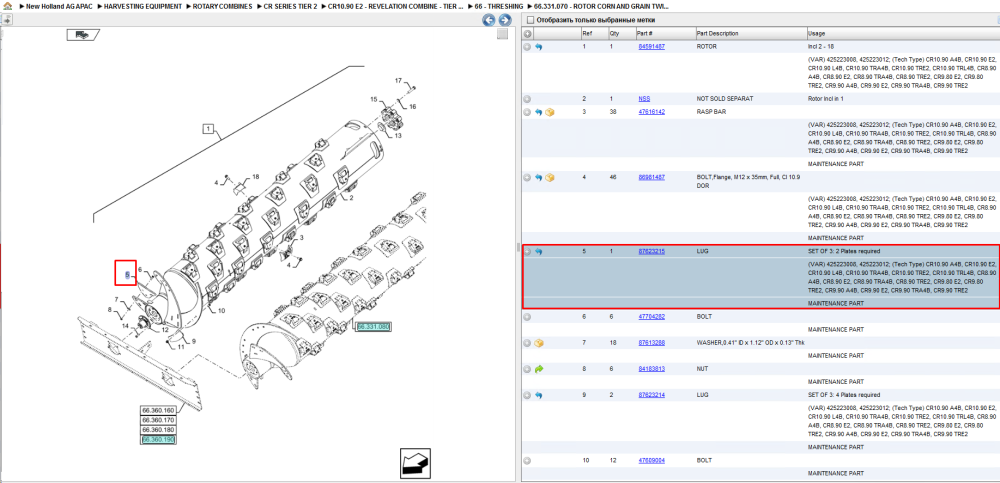Click the blue arrow icon in the RASP BAR row
Screen dimensions: 1000x483
click(538, 112)
